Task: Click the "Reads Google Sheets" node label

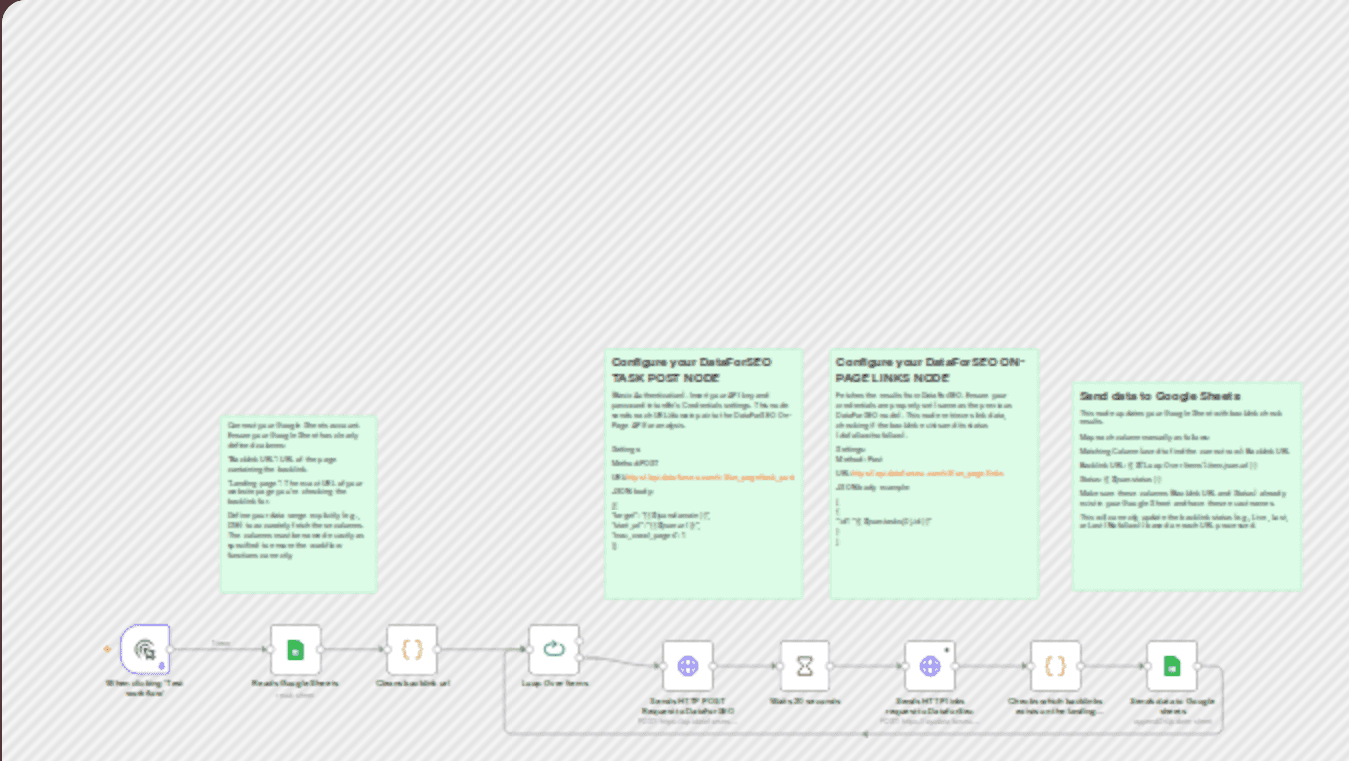Action: [295, 684]
